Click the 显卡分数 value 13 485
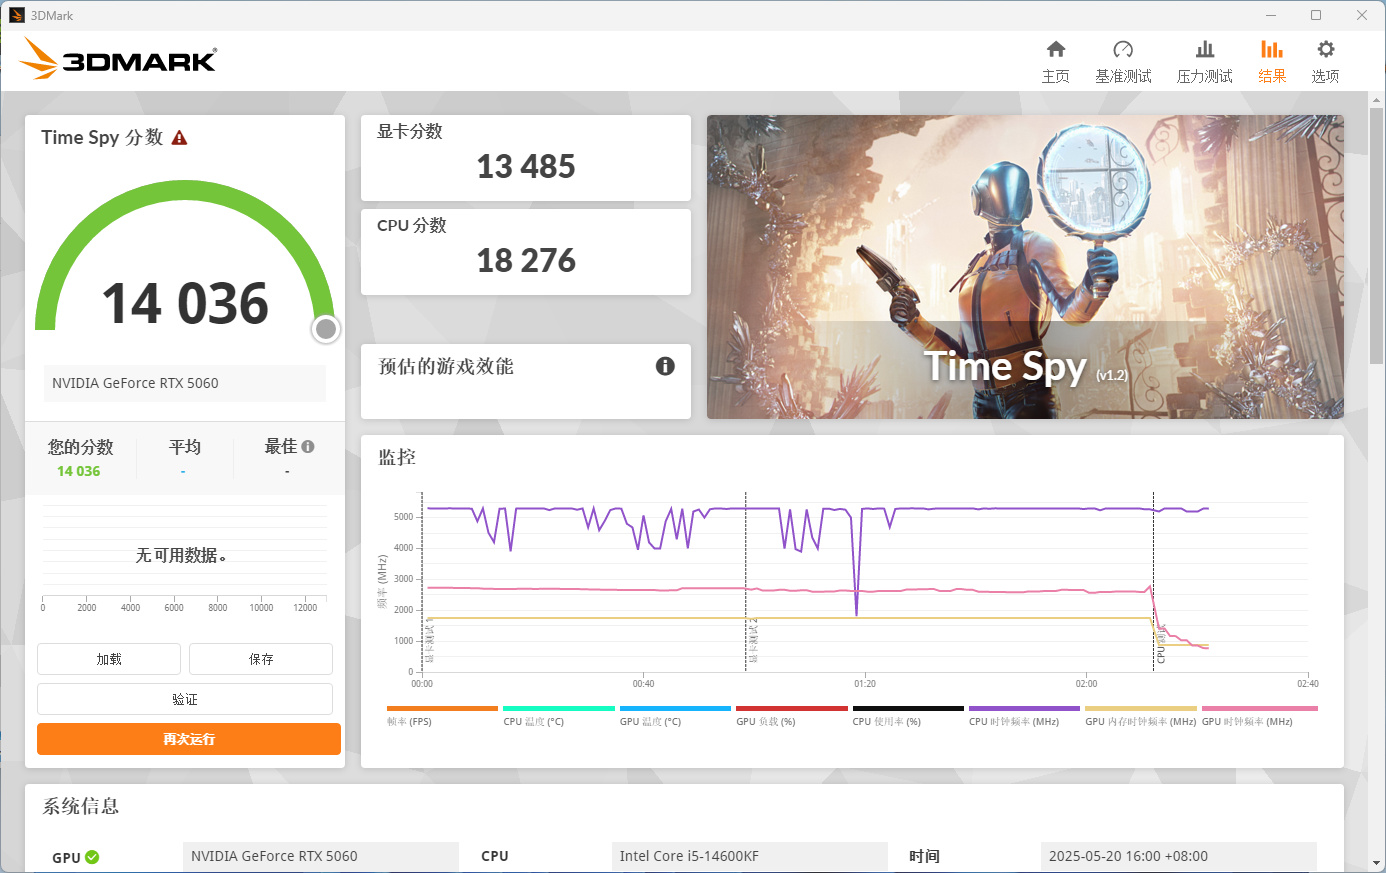The width and height of the screenshot is (1386, 873). 526,166
